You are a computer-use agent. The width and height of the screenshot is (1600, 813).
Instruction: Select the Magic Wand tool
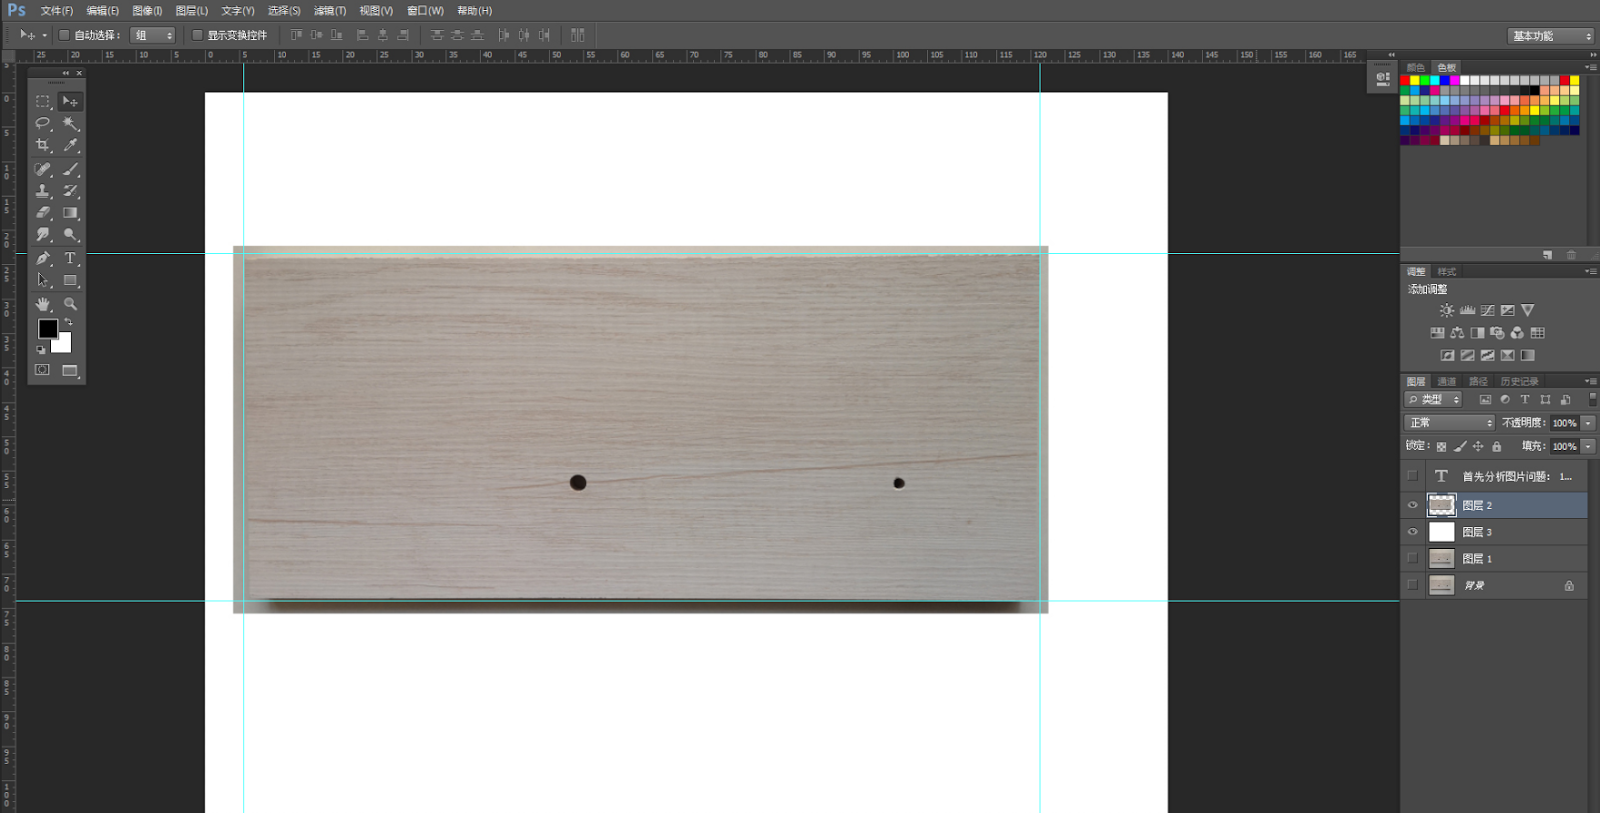point(70,123)
